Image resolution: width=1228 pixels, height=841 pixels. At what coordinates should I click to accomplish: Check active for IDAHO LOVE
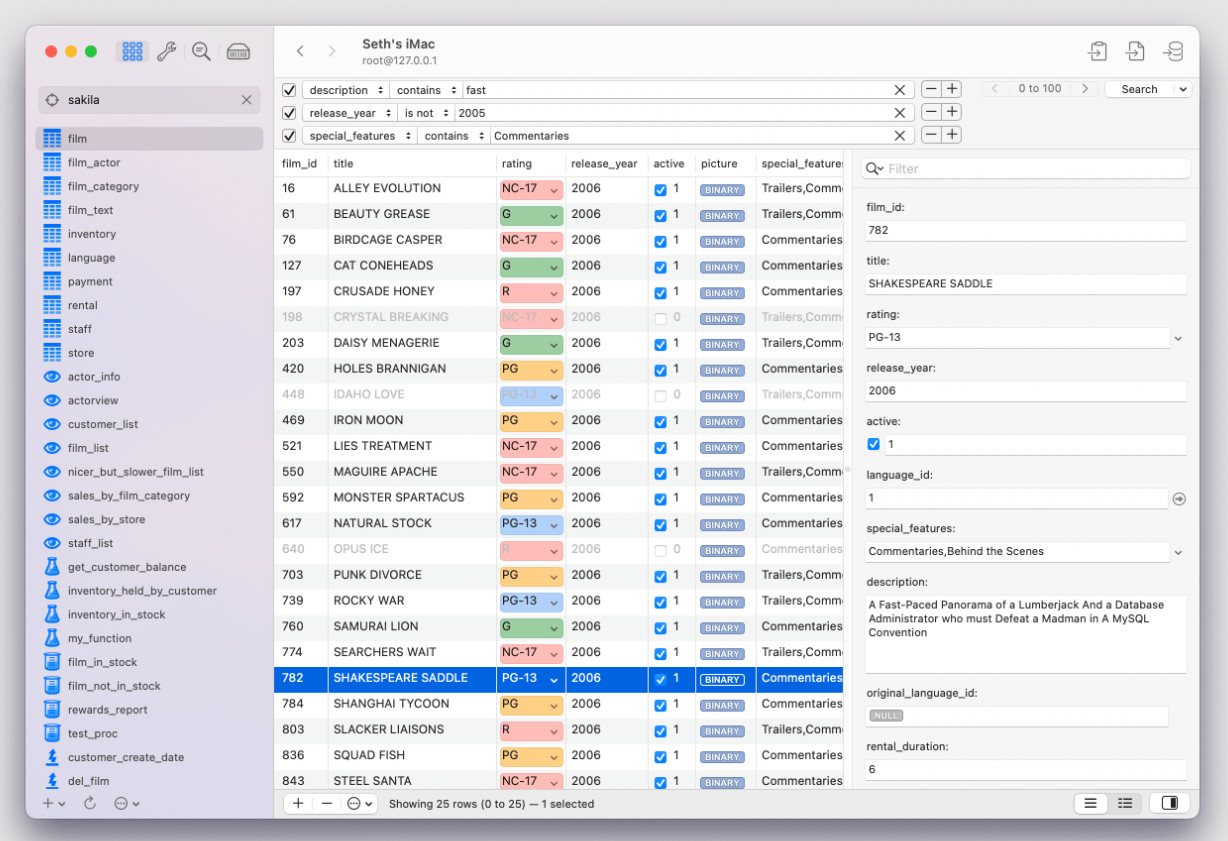pyautogui.click(x=660, y=395)
